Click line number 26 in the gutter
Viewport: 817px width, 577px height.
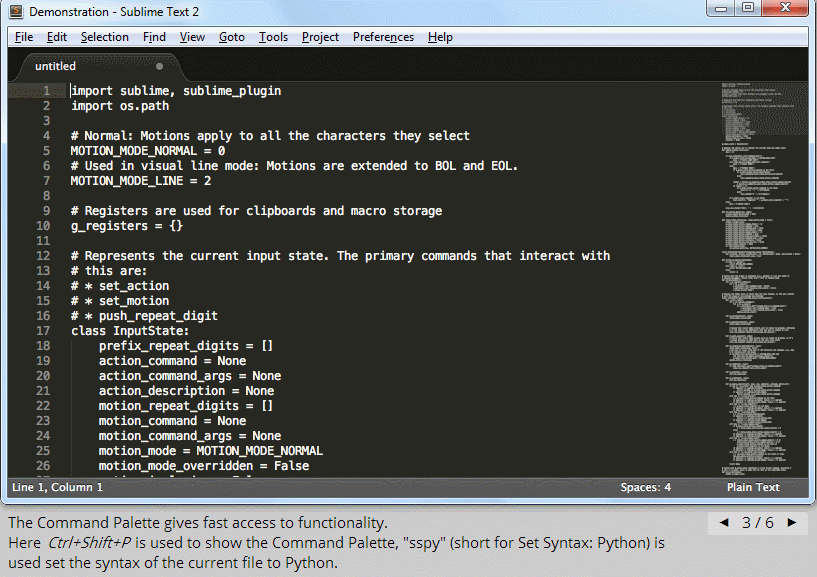(43, 466)
